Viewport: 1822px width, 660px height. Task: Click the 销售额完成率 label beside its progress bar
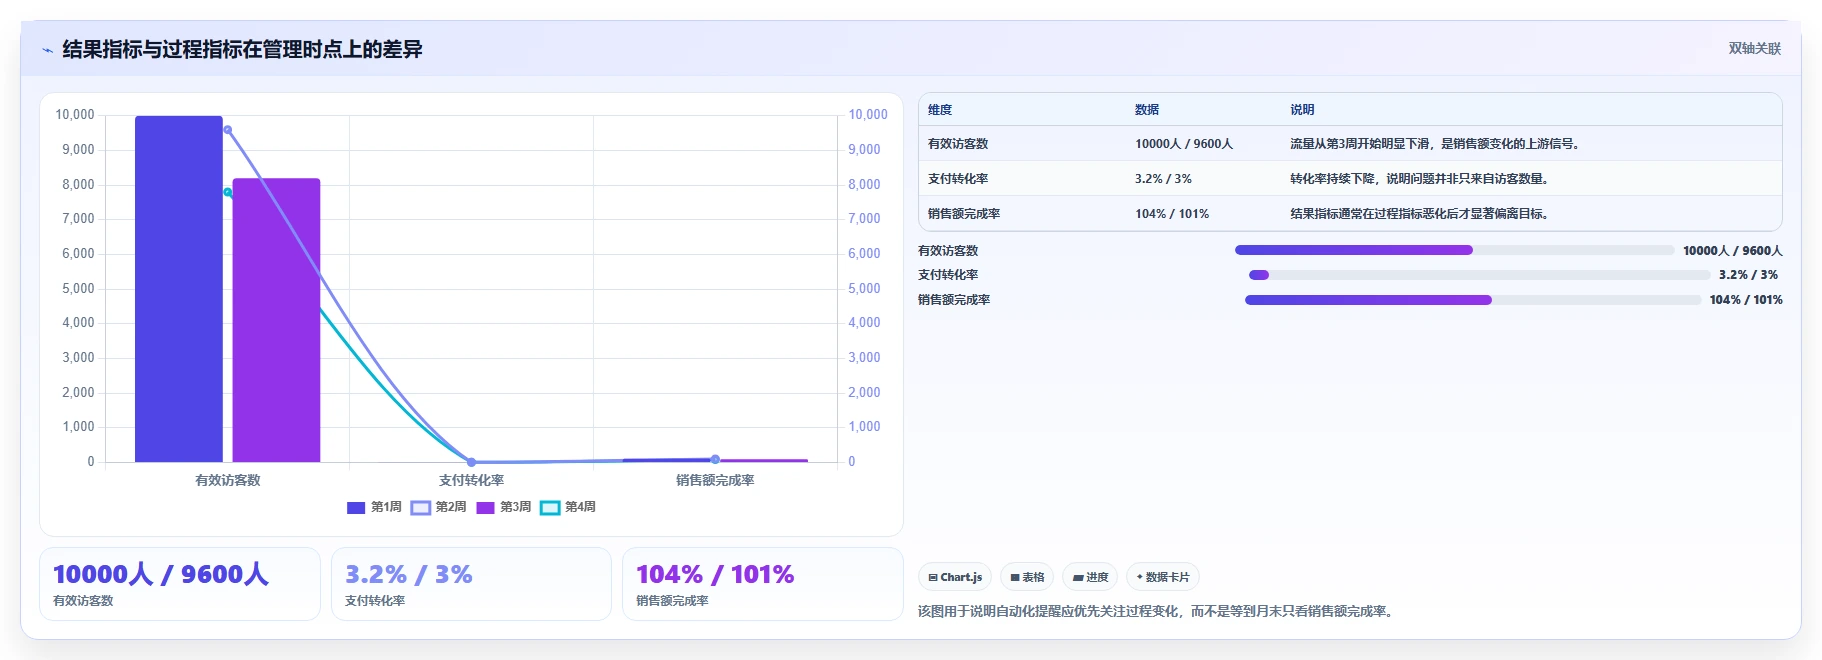pyautogui.click(x=954, y=300)
